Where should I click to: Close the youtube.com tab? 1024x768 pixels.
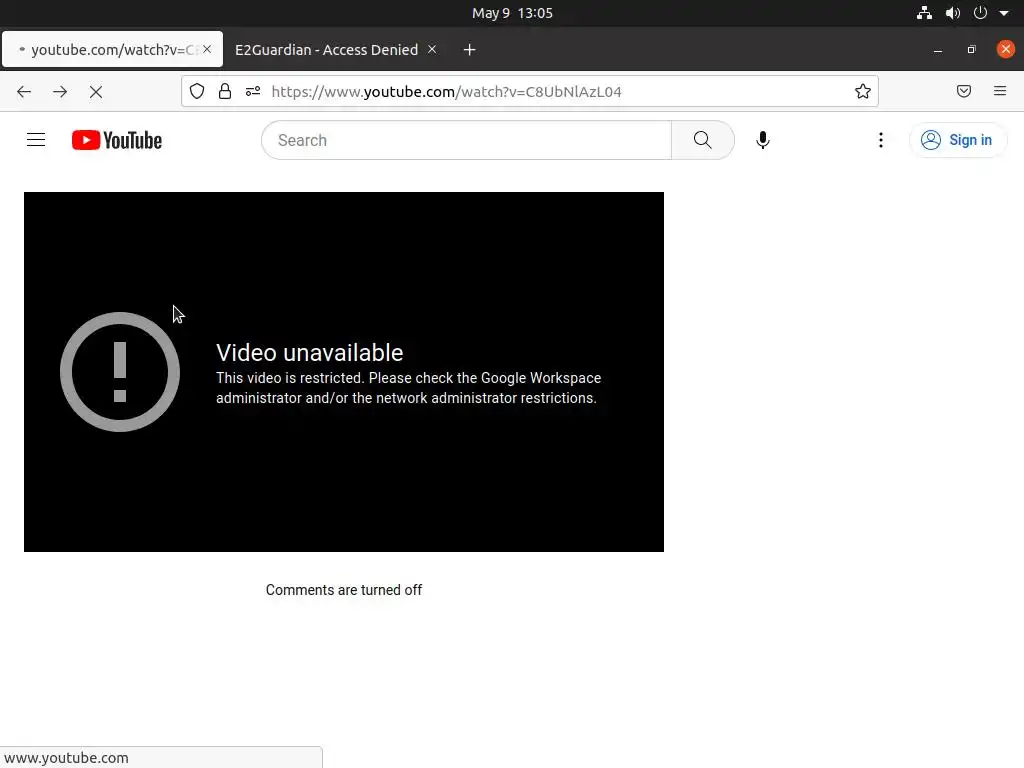pos(207,49)
